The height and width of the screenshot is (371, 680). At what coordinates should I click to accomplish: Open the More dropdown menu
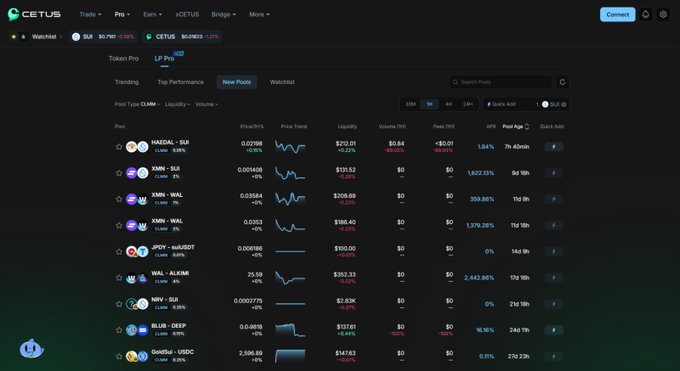tap(259, 14)
